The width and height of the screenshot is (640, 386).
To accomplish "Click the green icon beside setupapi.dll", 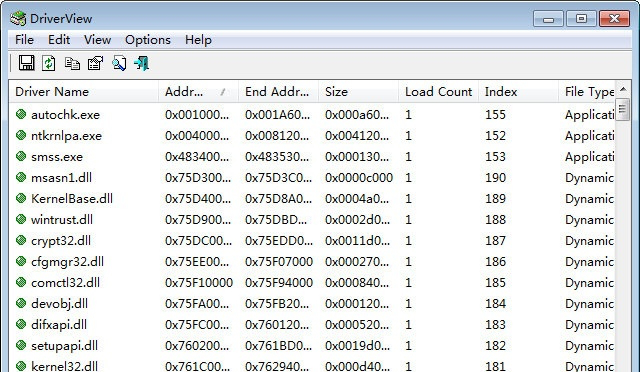I will (21, 345).
